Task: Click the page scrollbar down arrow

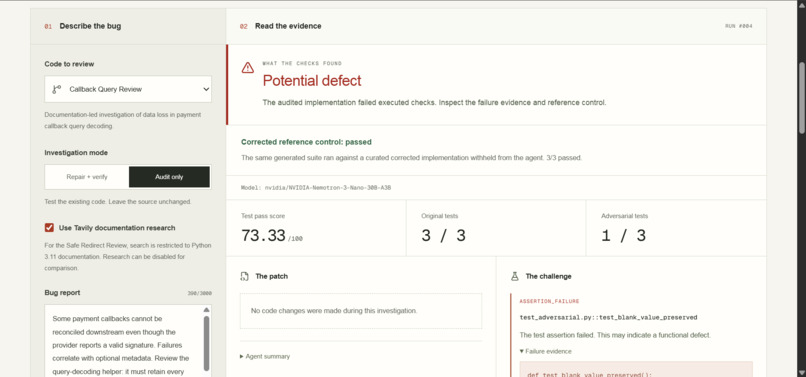Action: click(x=802, y=372)
